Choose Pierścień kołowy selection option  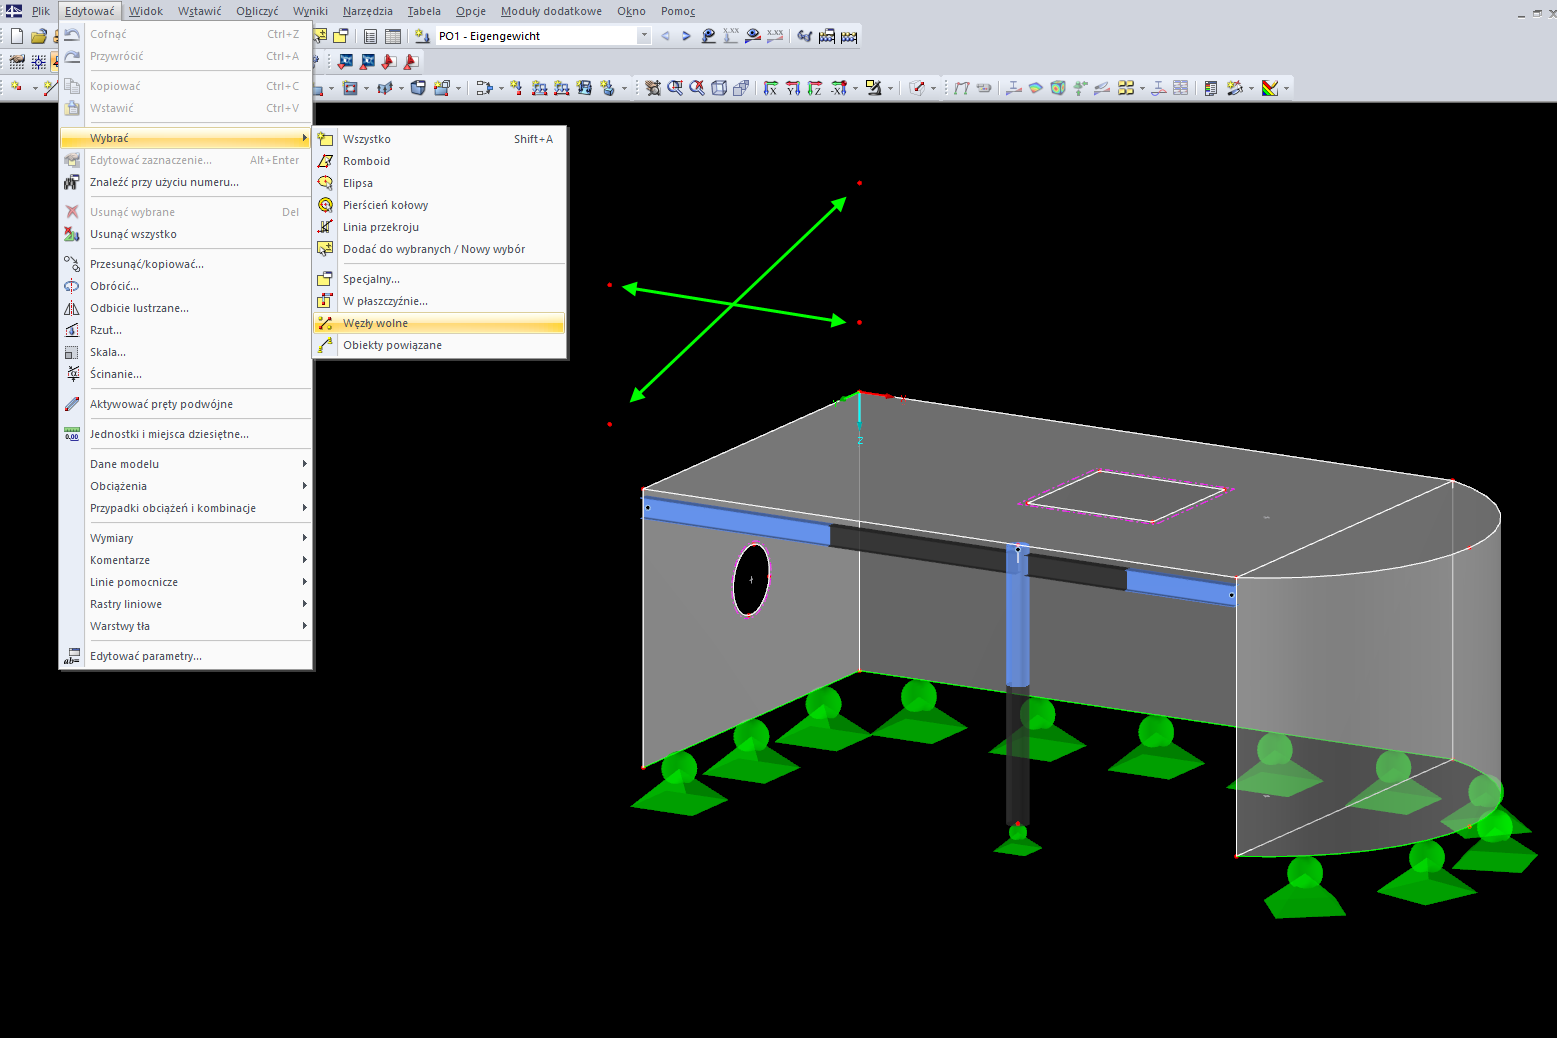click(x=440, y=205)
